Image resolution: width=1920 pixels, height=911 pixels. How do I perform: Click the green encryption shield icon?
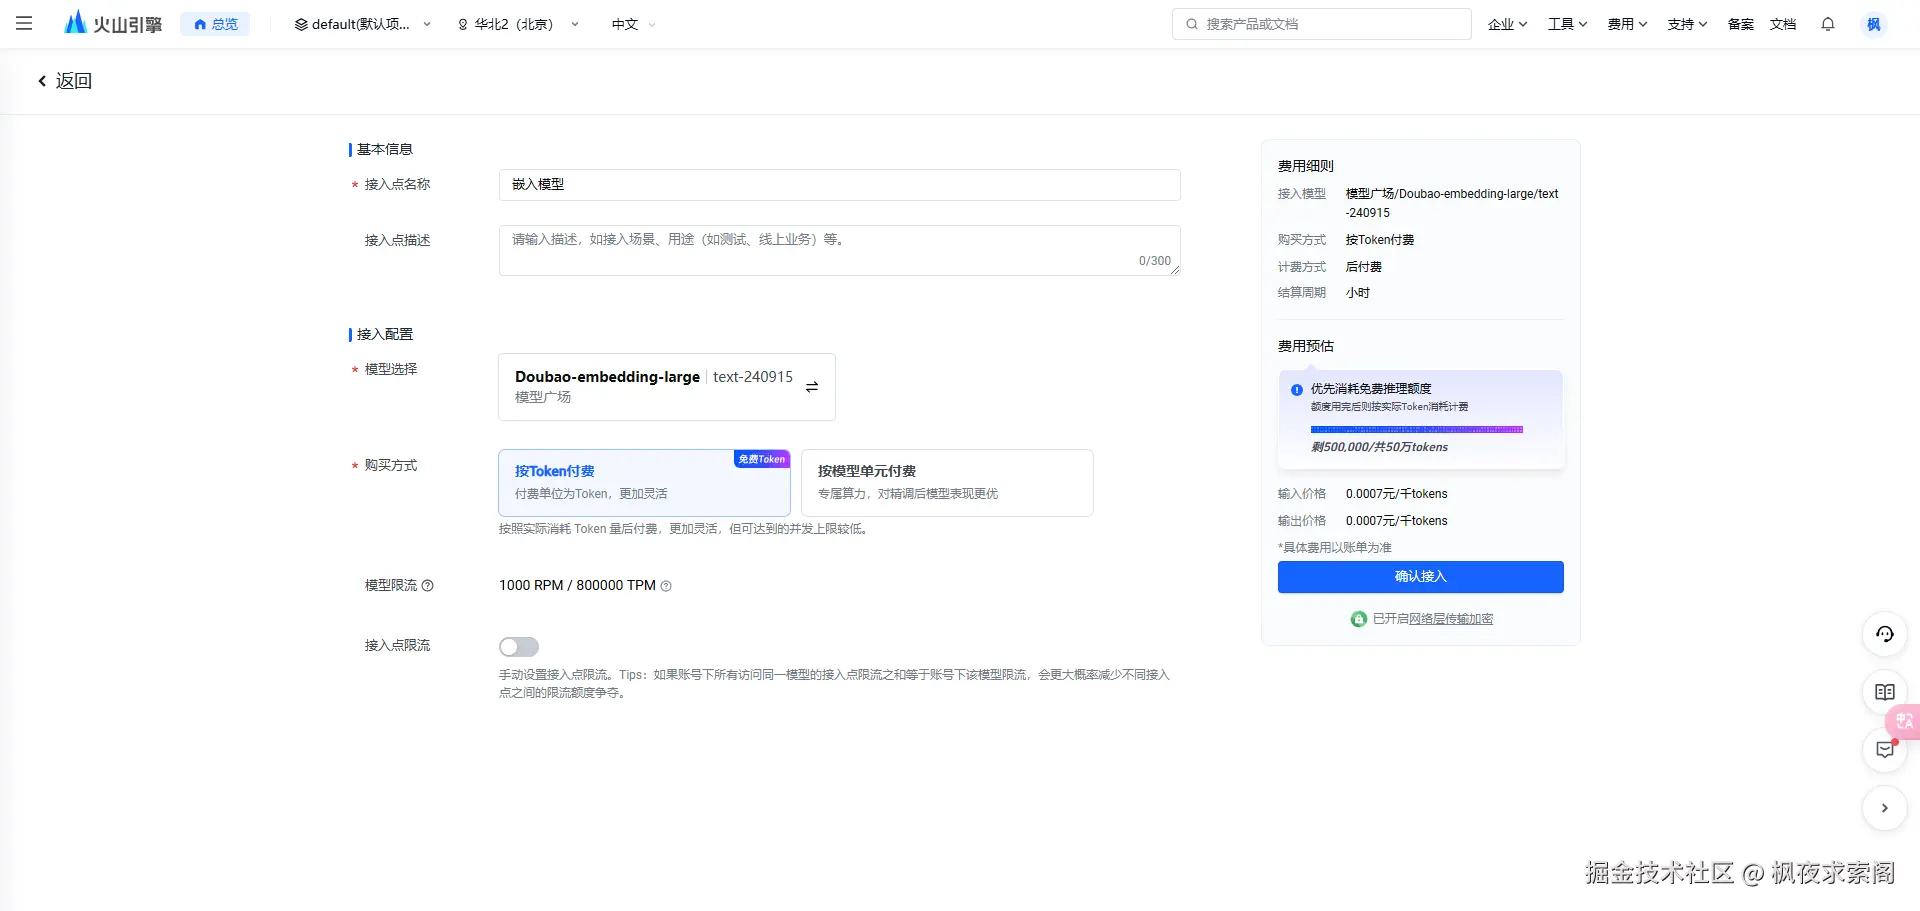1358,619
